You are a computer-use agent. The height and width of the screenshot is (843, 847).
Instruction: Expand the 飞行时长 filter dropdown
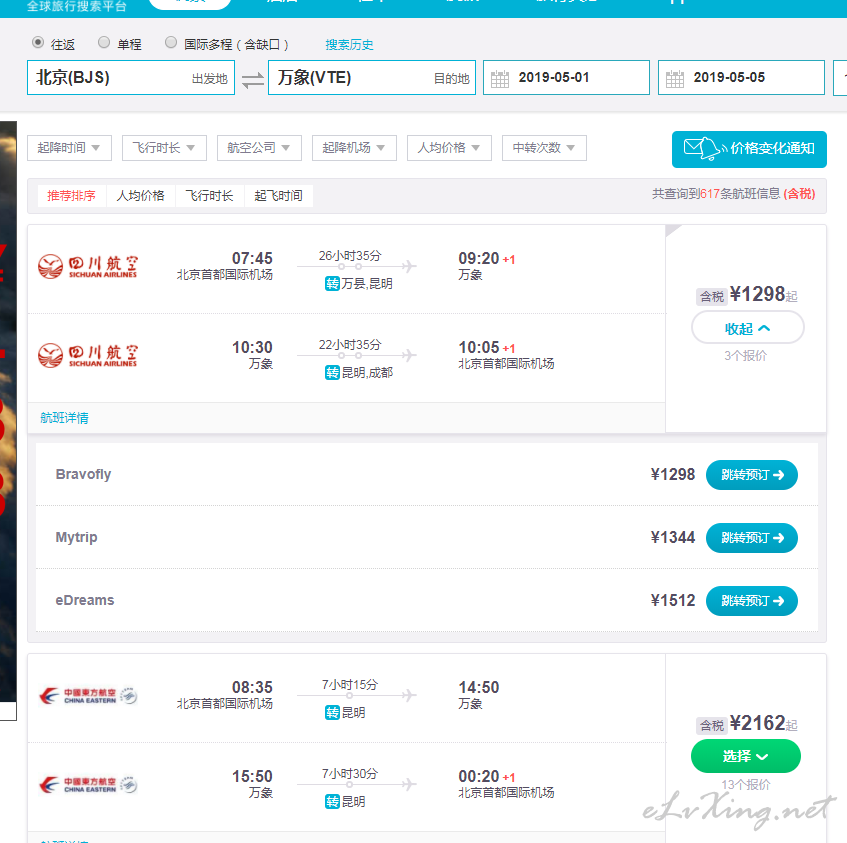[x=164, y=148]
